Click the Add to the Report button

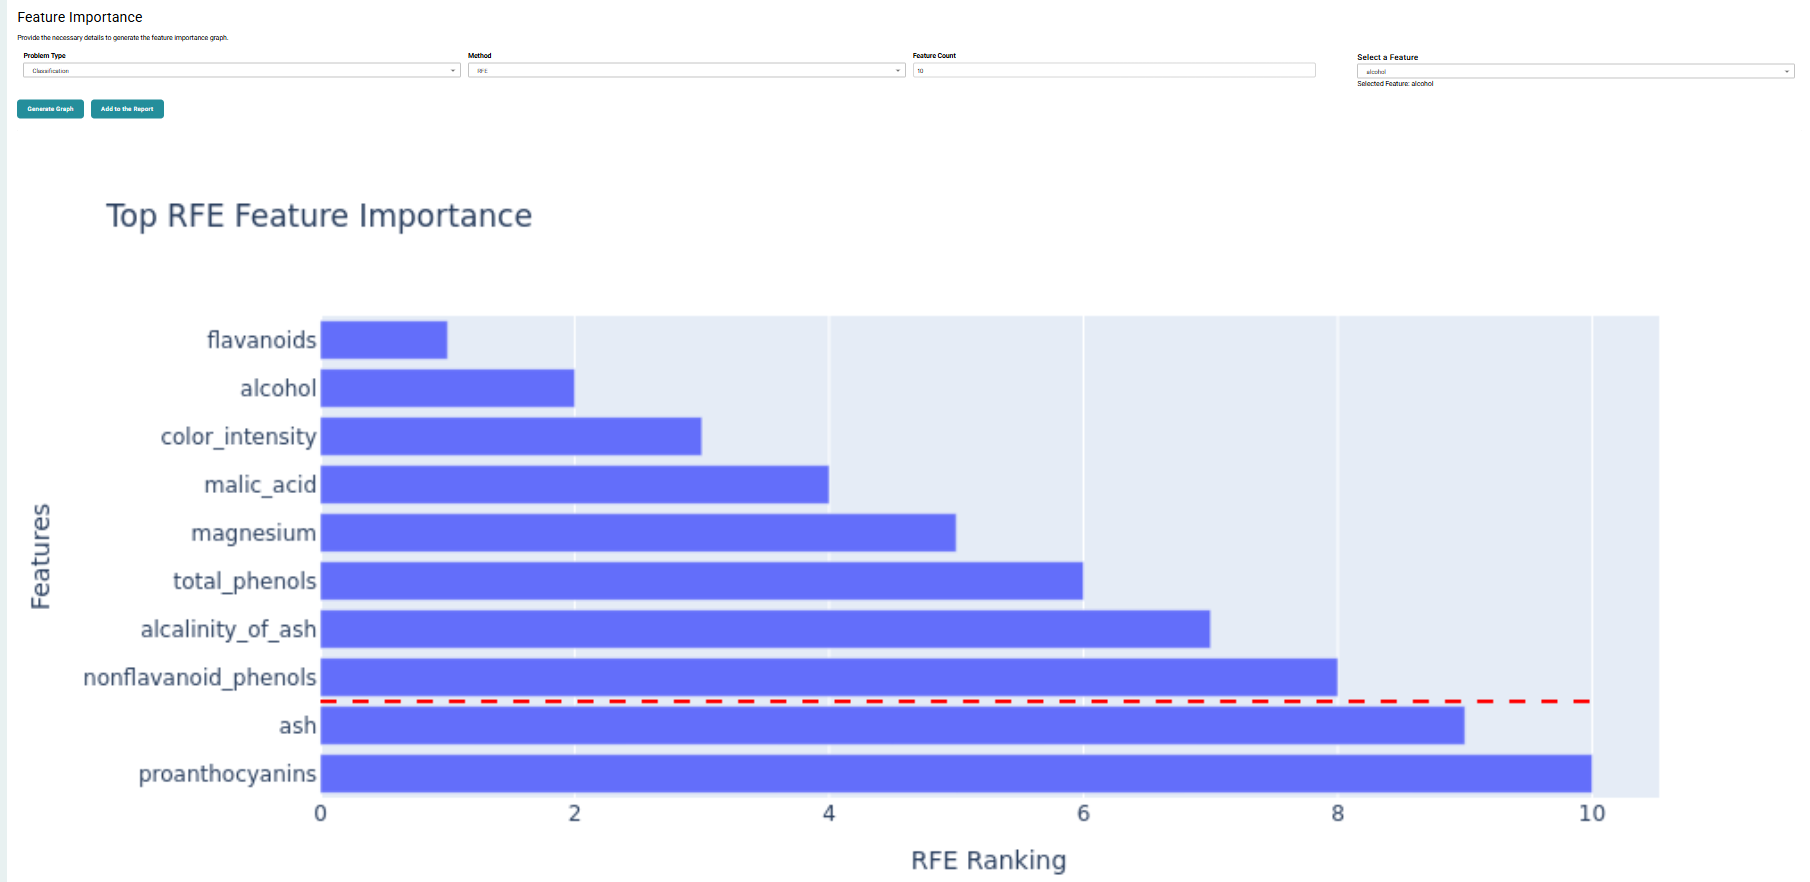click(127, 109)
